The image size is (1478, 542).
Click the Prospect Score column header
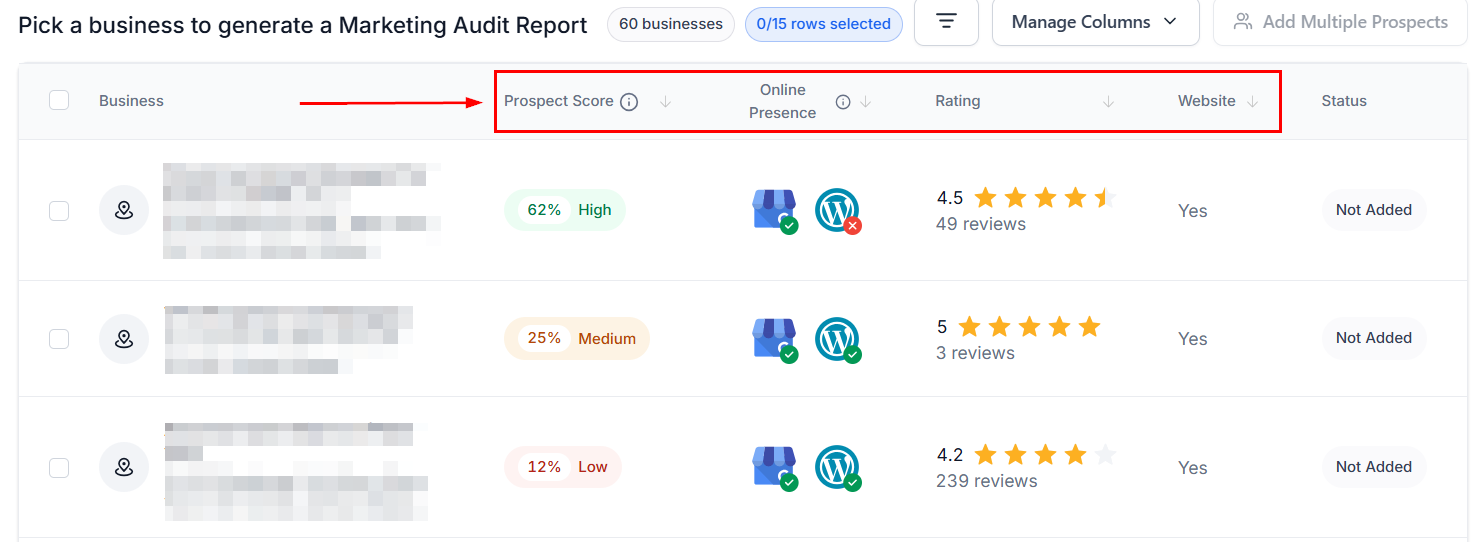tap(559, 101)
